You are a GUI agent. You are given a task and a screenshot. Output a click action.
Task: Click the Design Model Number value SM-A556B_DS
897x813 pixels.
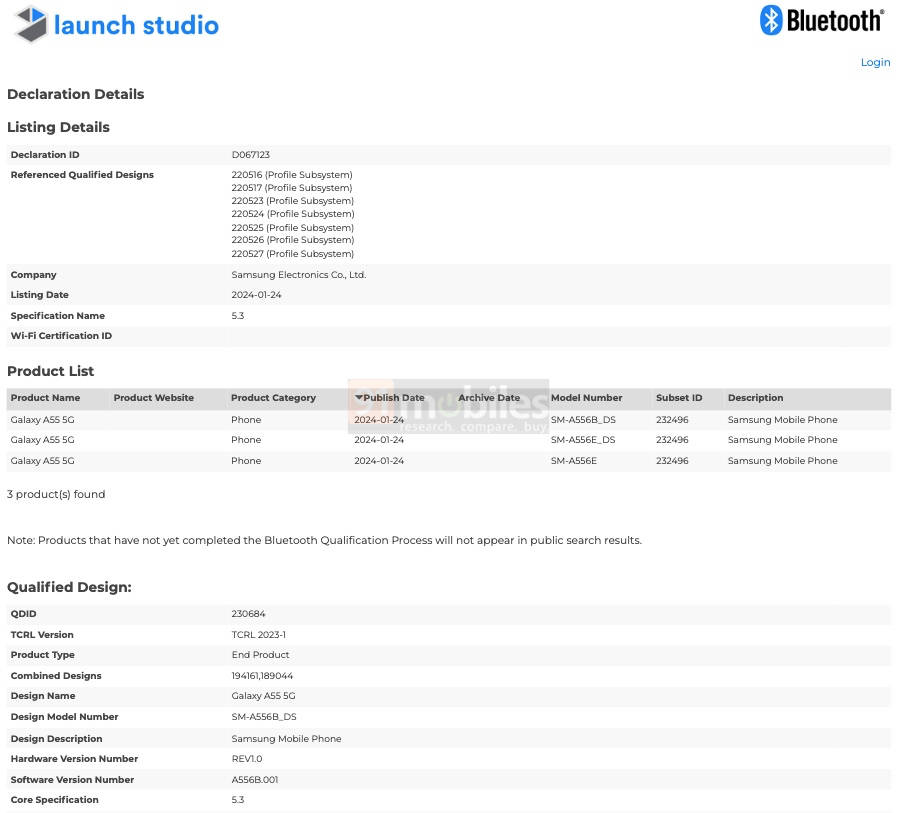pos(264,716)
